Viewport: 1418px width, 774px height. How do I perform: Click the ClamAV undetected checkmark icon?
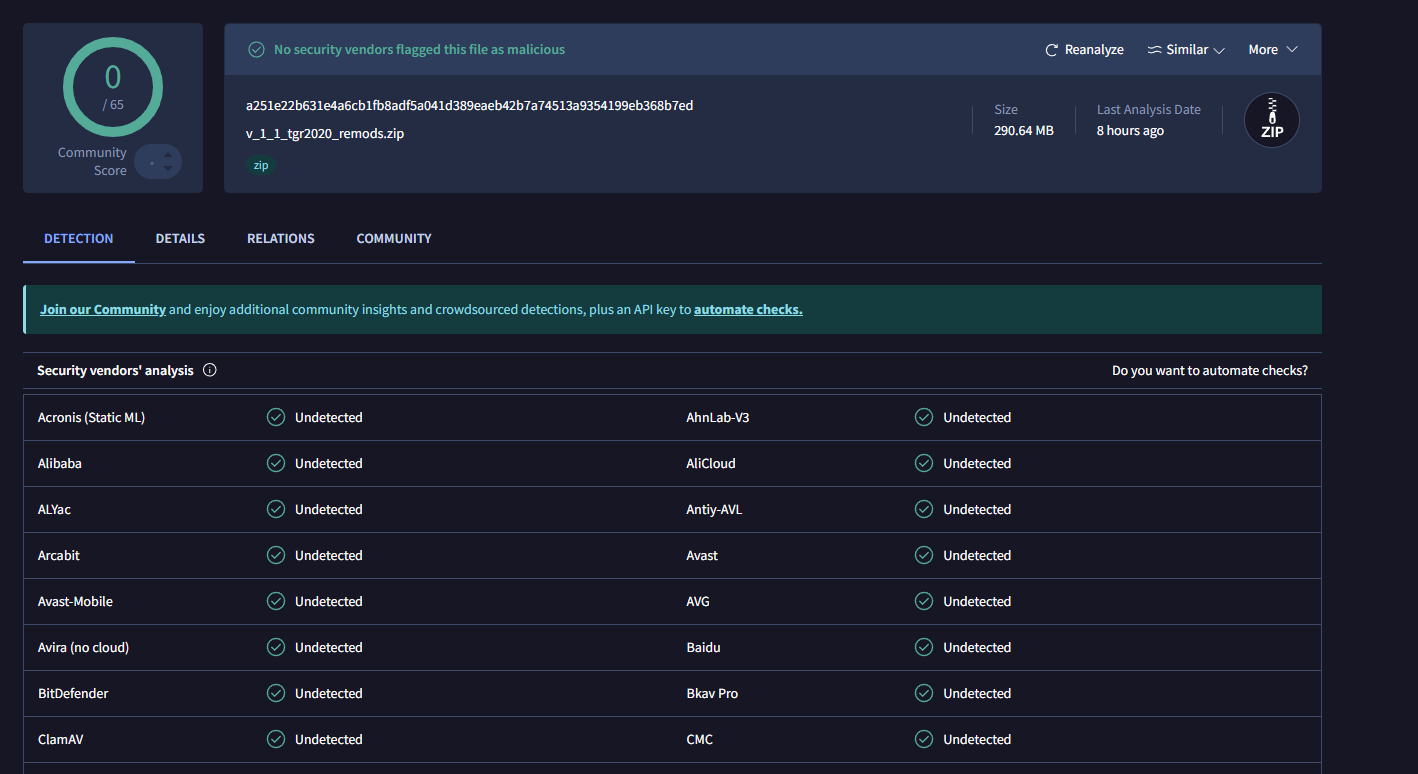click(276, 739)
